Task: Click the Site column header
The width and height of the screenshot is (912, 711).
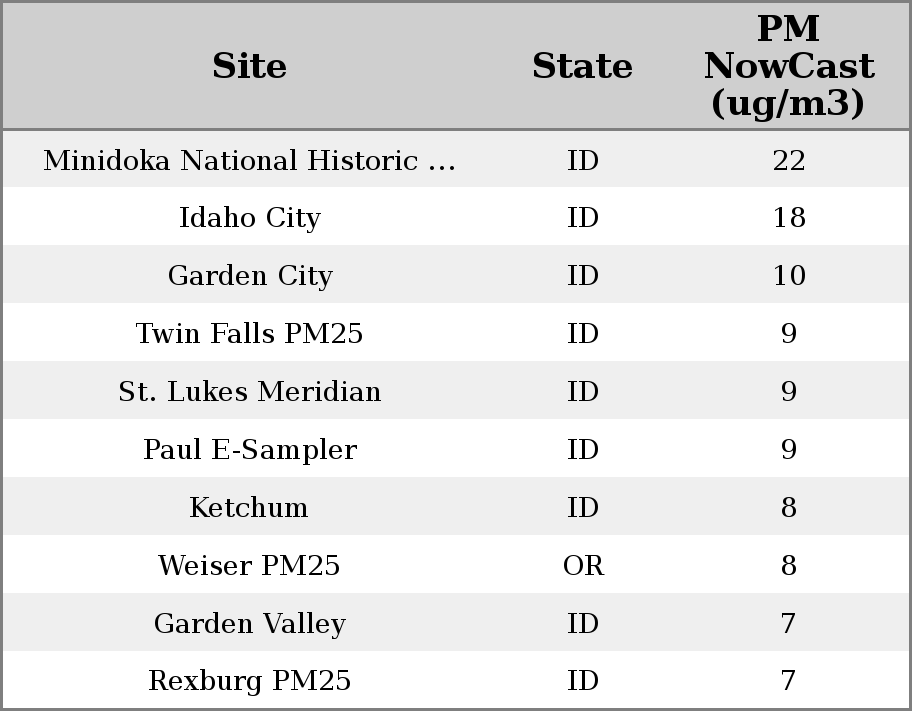Action: coord(249,67)
